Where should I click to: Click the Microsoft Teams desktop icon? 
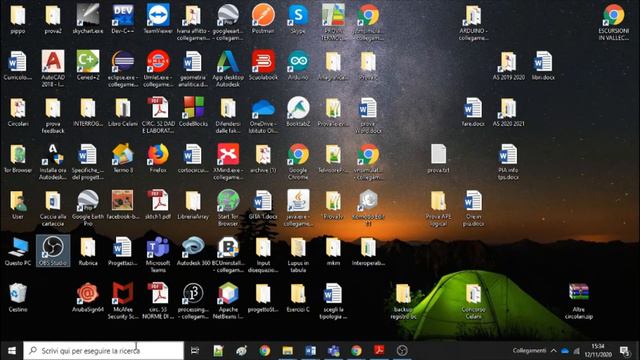click(158, 255)
